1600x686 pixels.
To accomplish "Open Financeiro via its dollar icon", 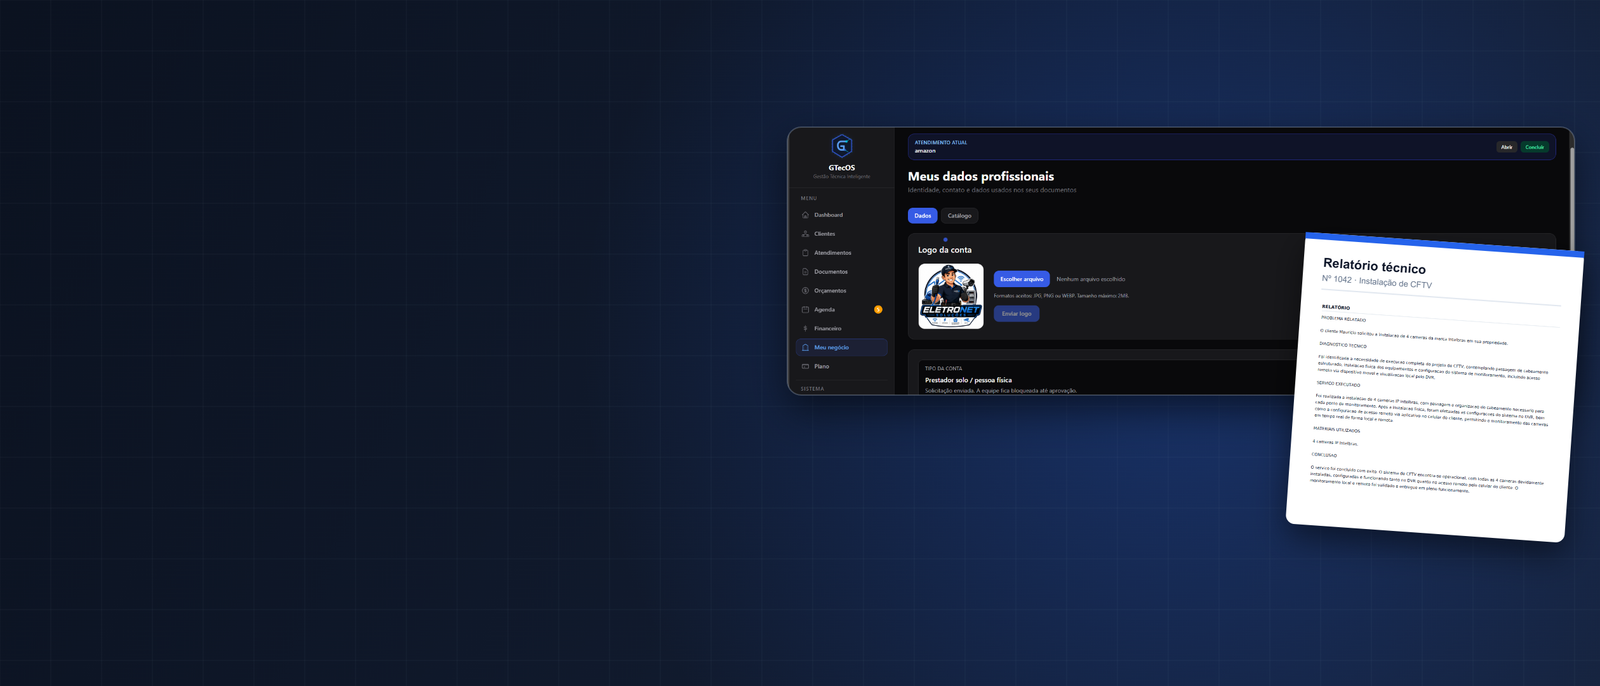I will tap(806, 329).
